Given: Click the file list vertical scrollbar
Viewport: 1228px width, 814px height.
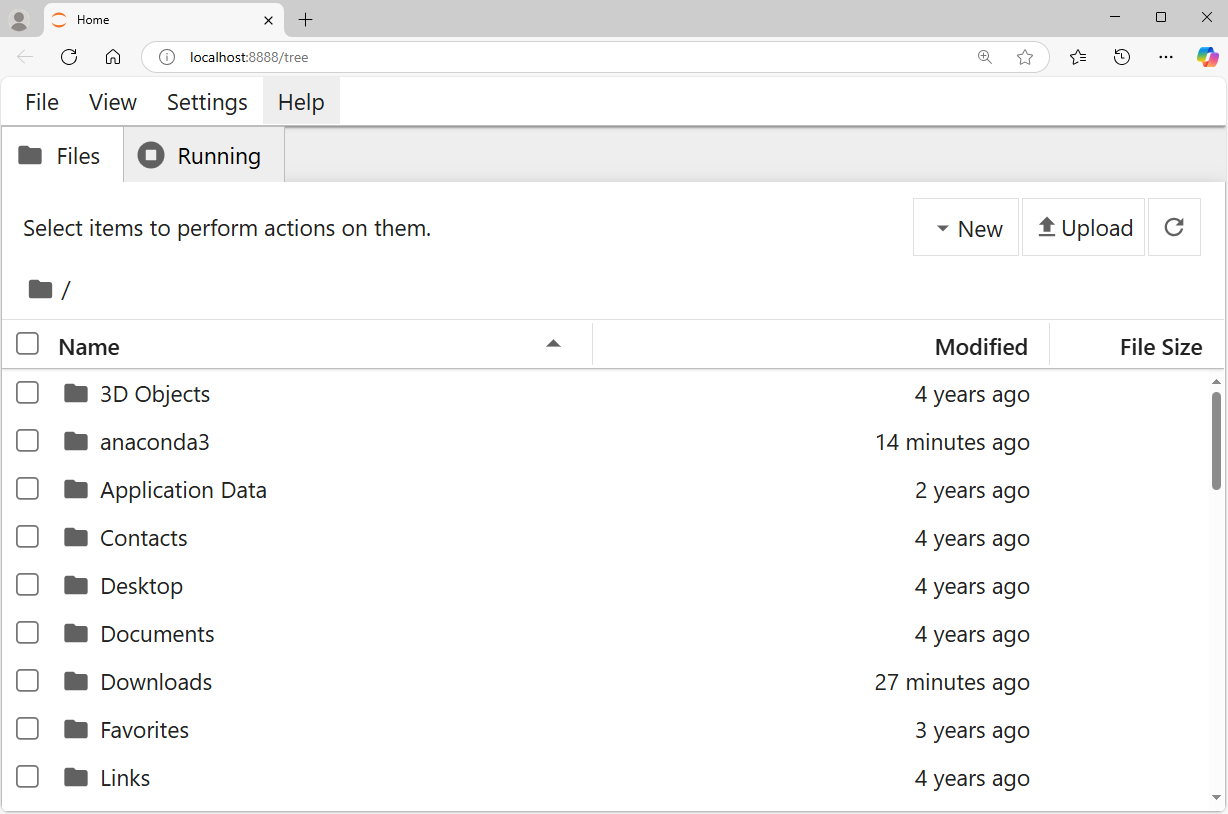Looking at the screenshot, I should tap(1216, 440).
